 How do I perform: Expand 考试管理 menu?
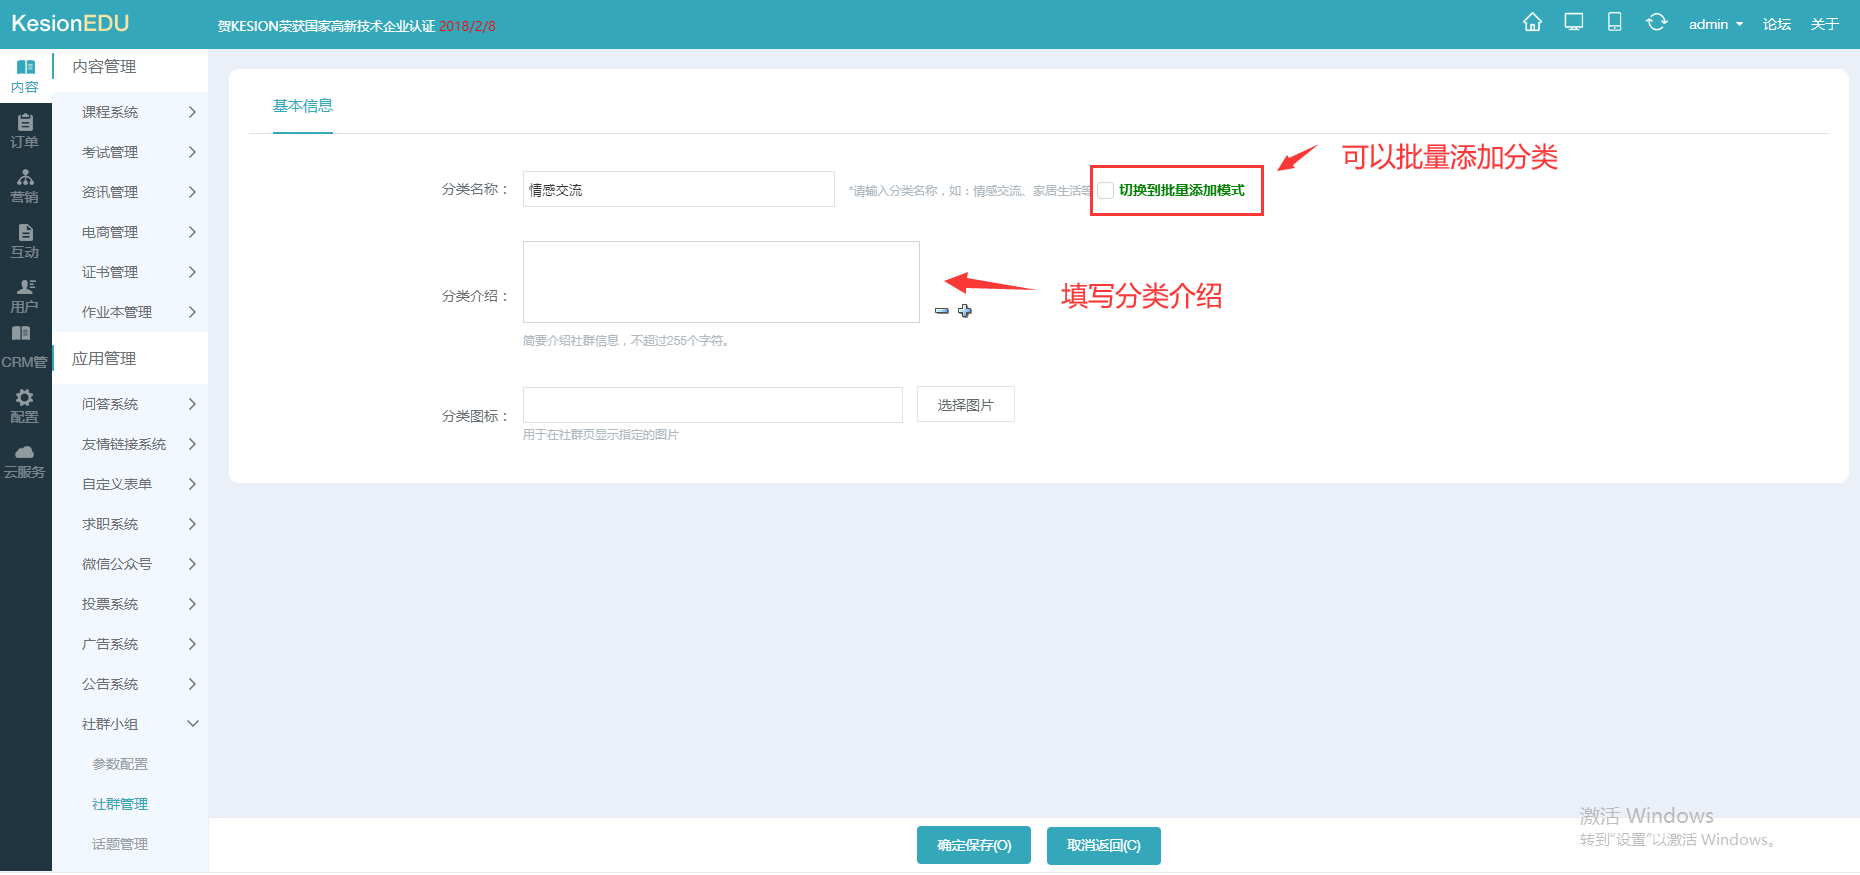click(x=130, y=152)
